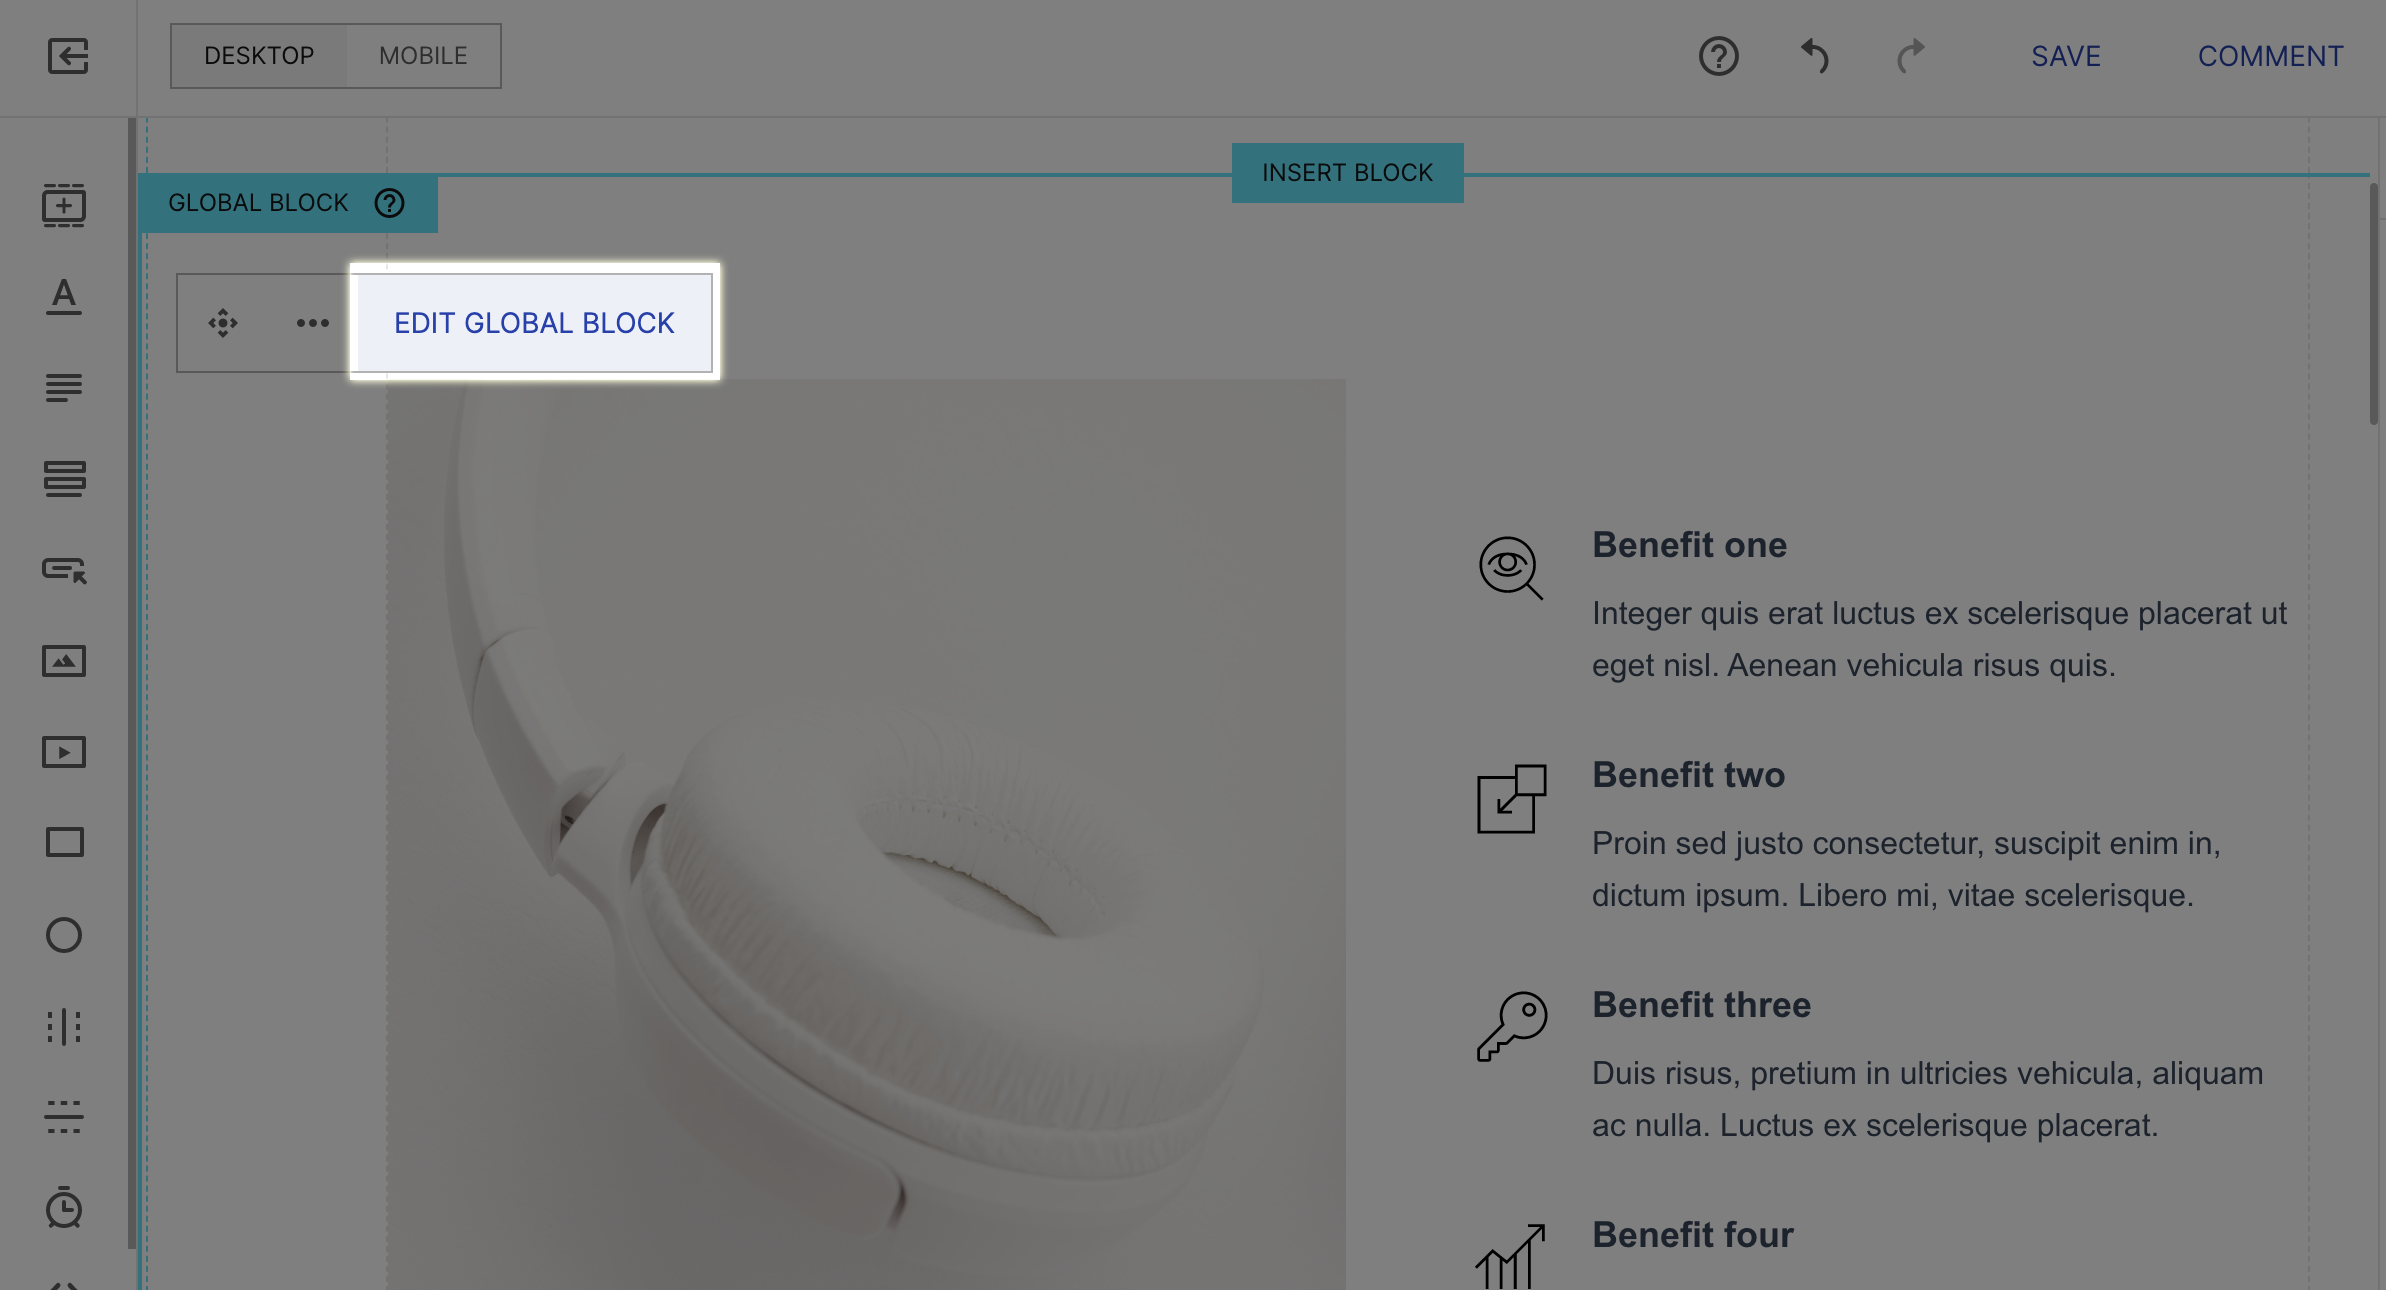This screenshot has height=1290, width=2386.
Task: Click the eye magnifier icon beside Benefit one
Action: point(1511,568)
